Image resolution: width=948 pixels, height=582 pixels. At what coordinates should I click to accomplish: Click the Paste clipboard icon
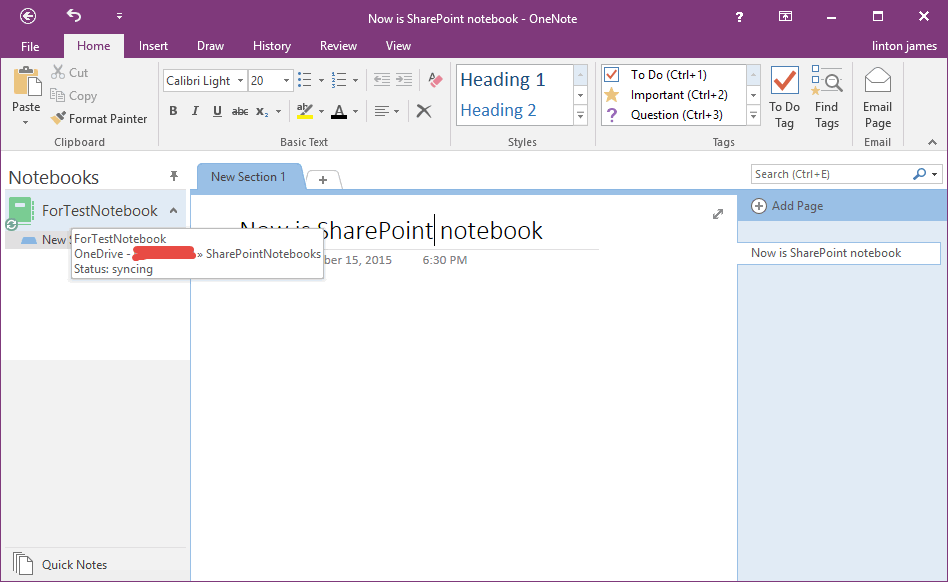pos(27,82)
